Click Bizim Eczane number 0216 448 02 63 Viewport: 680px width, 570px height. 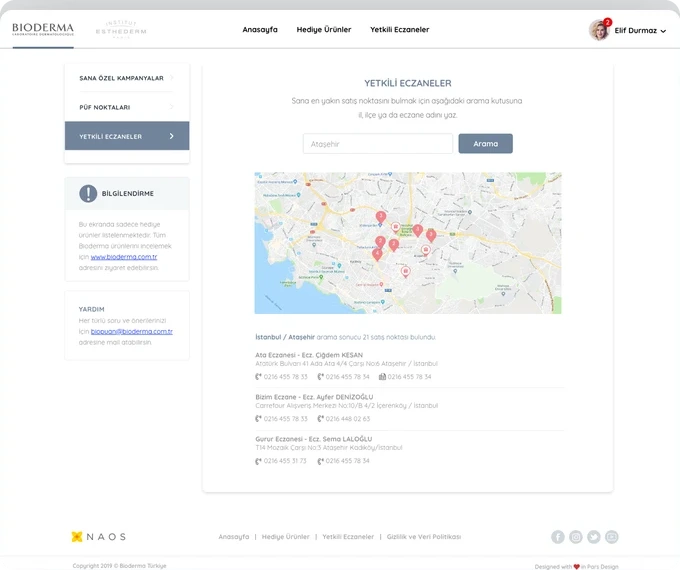pos(348,419)
